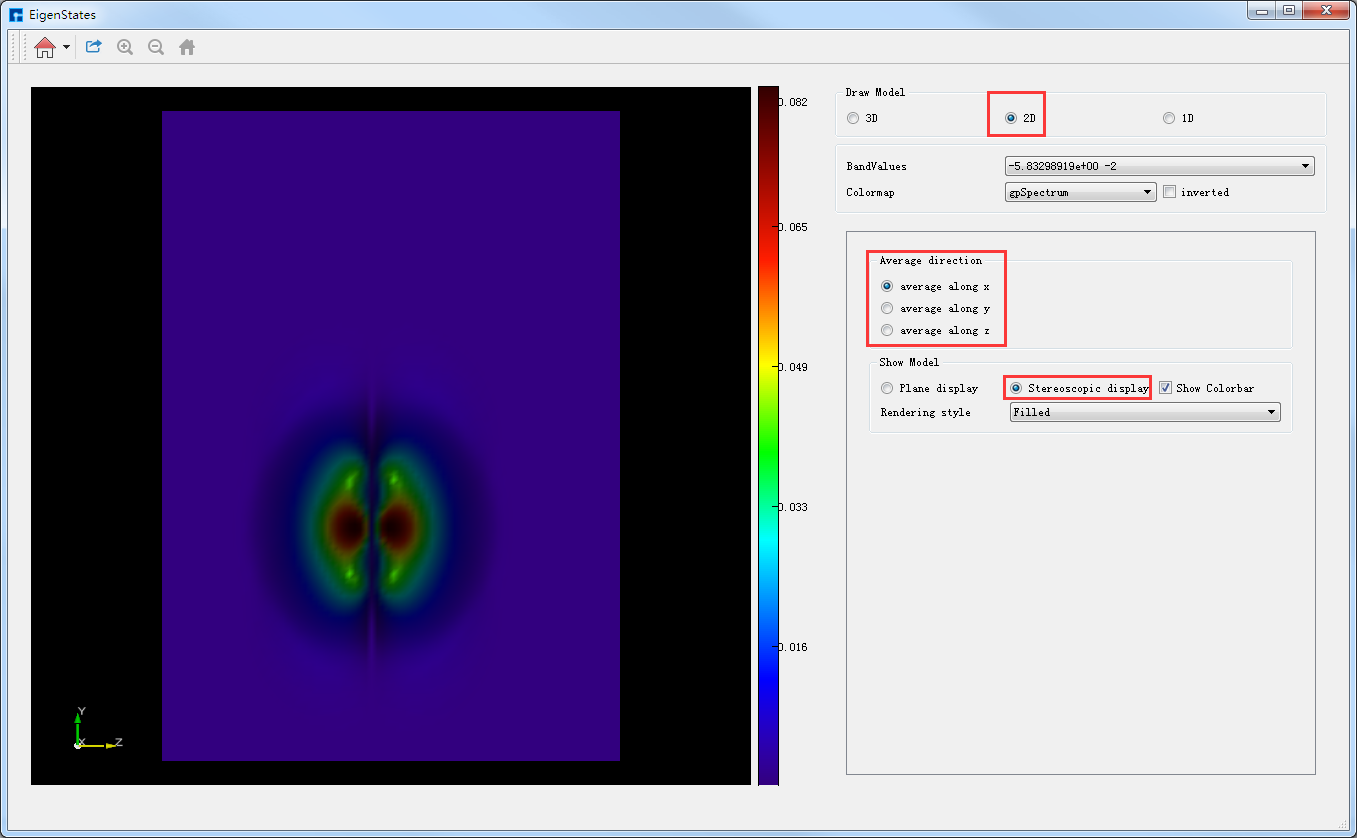Open the arrow next to red home icon
This screenshot has height=838, width=1357.
pos(66,47)
